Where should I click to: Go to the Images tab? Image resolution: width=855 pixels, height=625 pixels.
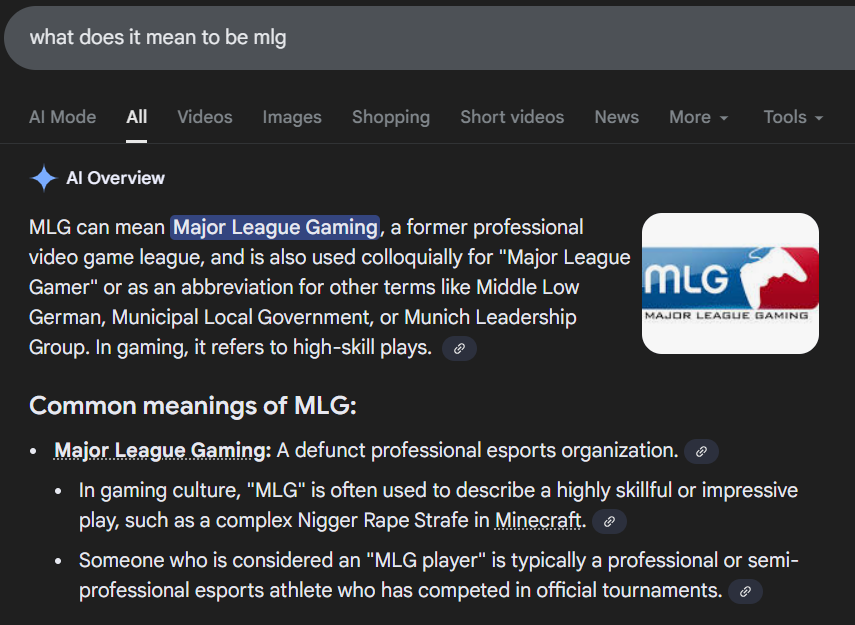292,117
